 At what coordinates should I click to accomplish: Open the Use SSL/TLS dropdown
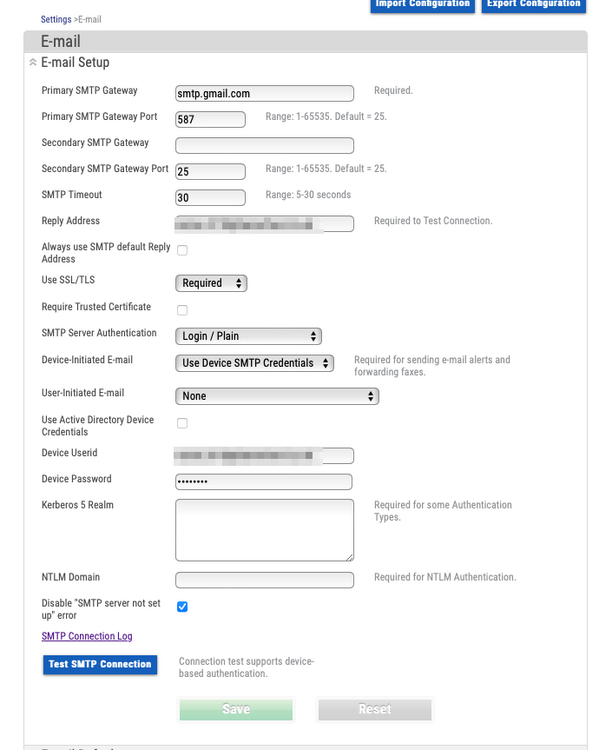(211, 283)
